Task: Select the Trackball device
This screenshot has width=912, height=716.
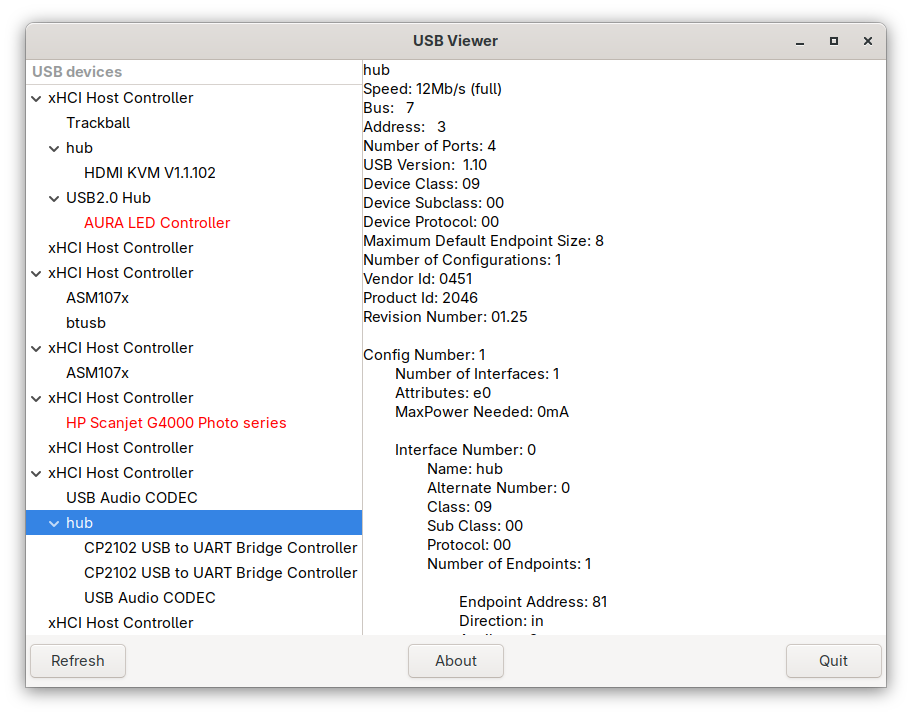Action: point(98,123)
